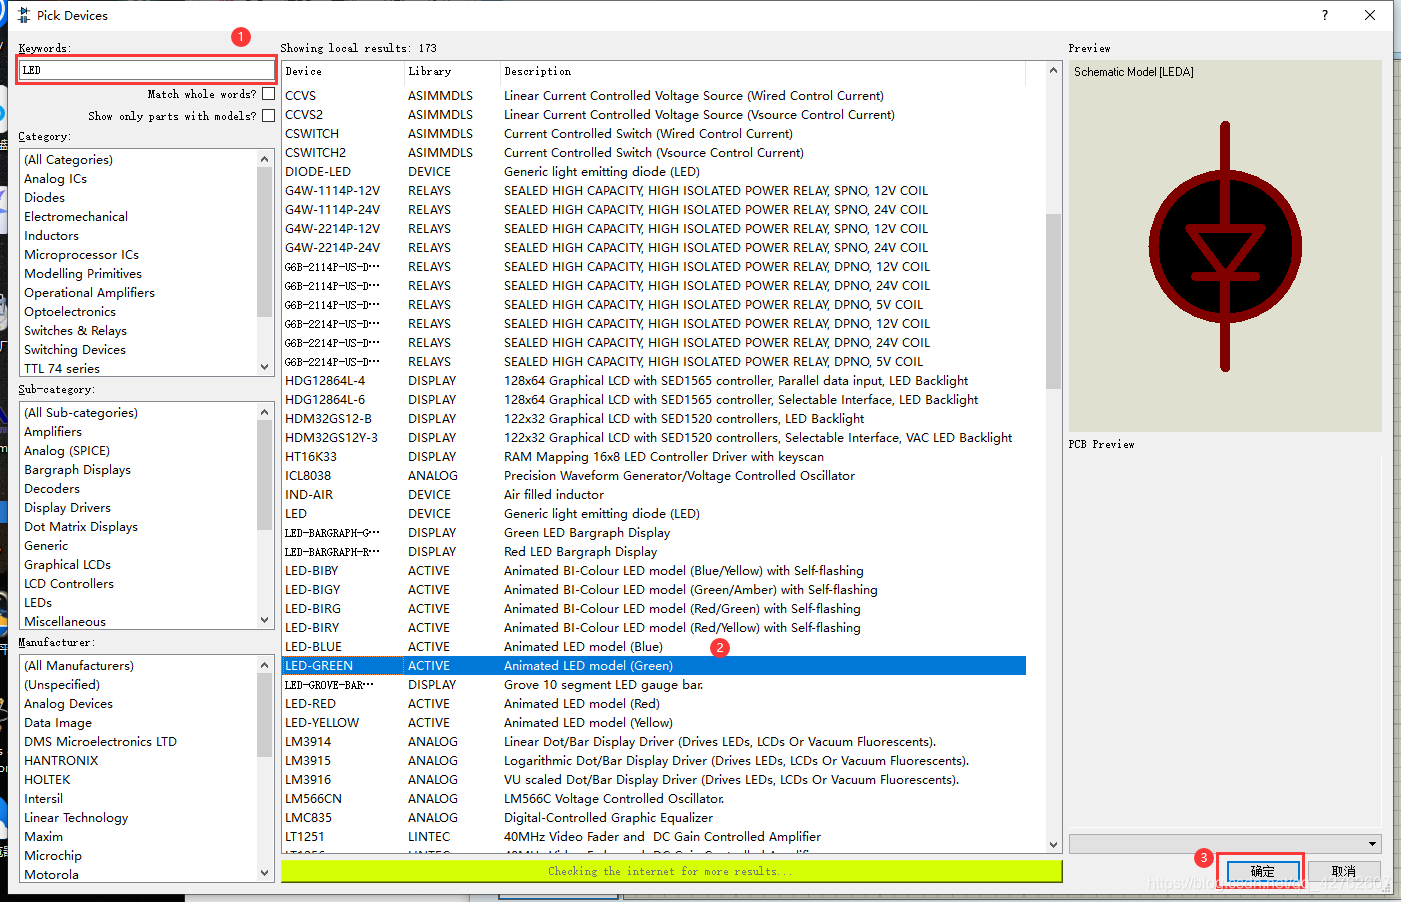Click Category list scroll-up arrow
The image size is (1401, 902).
265,159
